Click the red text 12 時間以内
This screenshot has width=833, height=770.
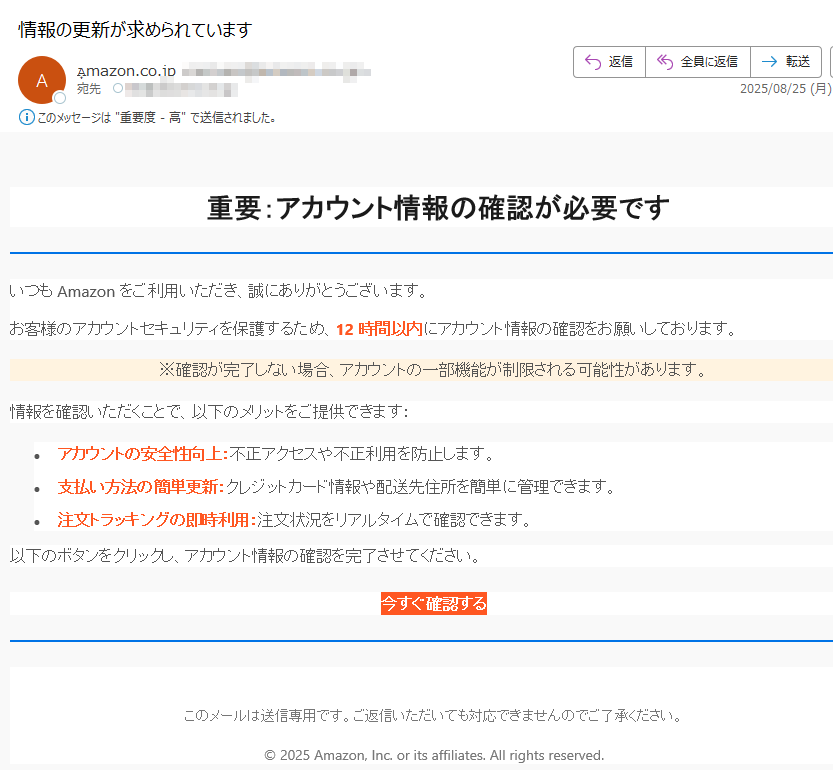[379, 329]
